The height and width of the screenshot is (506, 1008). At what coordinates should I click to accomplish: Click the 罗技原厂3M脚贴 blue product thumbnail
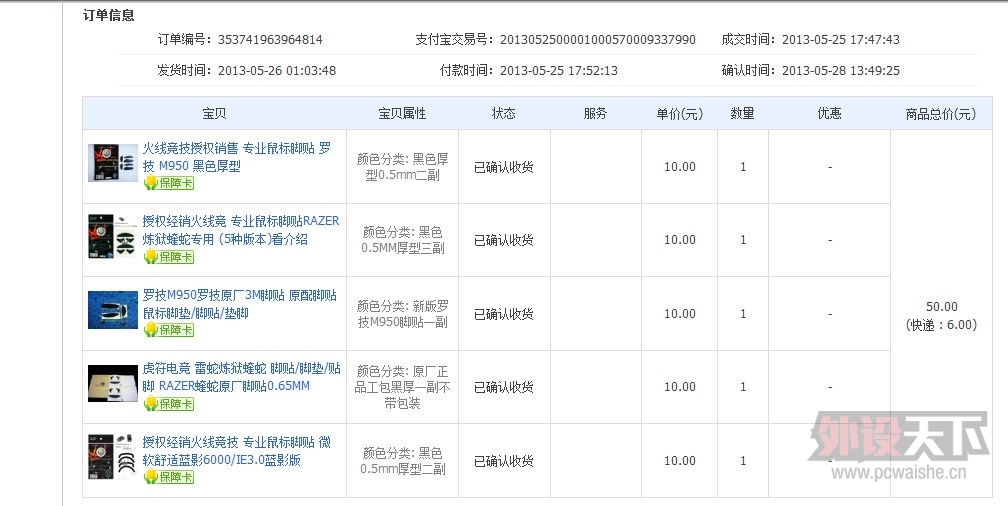click(x=112, y=310)
